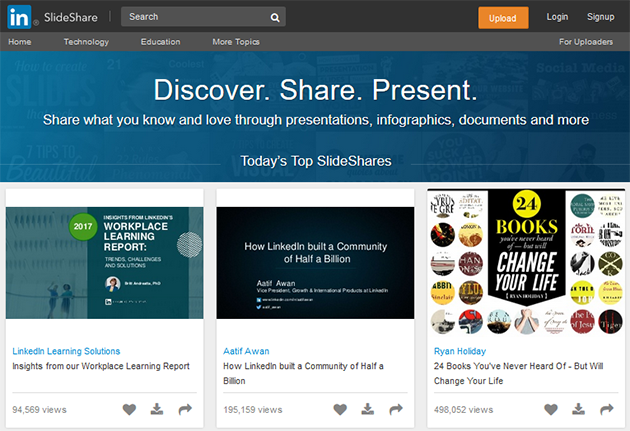Click the search magnifier icon

pyautogui.click(x=275, y=17)
